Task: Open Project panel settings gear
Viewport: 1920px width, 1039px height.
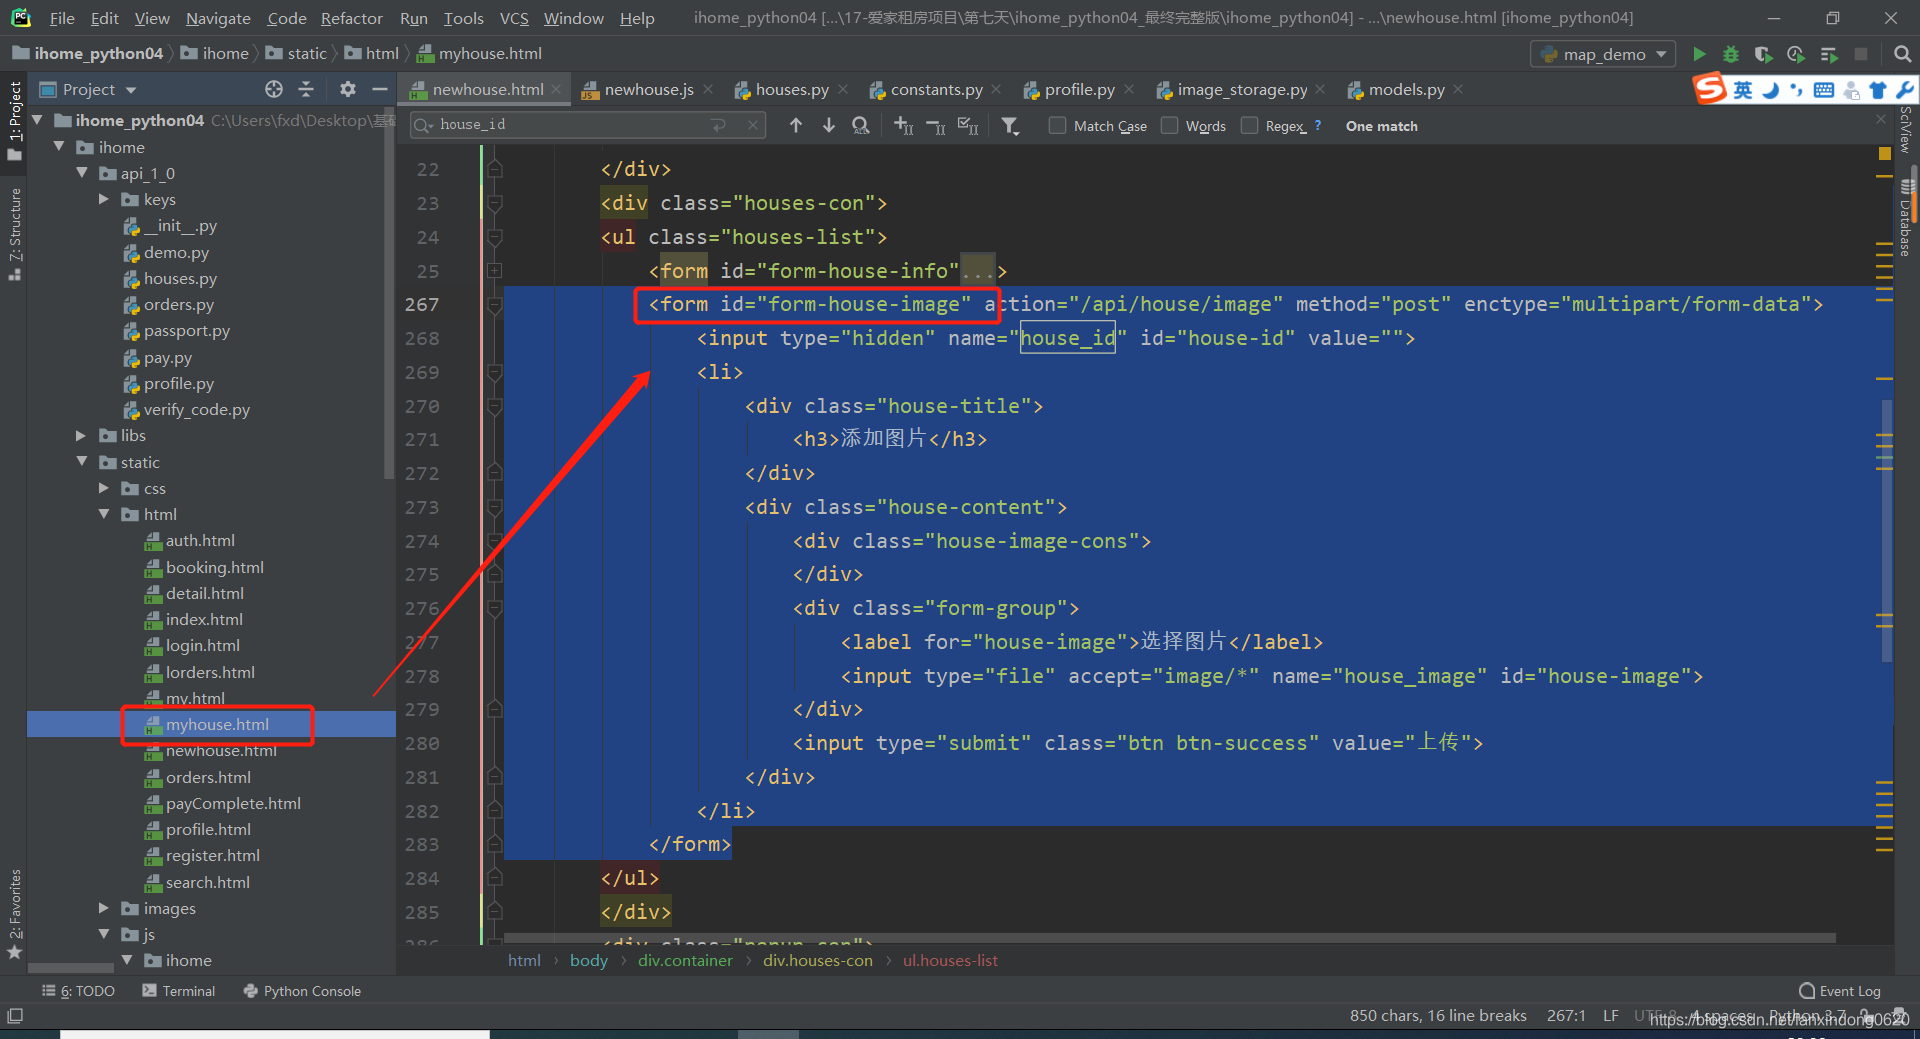Action: [x=347, y=89]
